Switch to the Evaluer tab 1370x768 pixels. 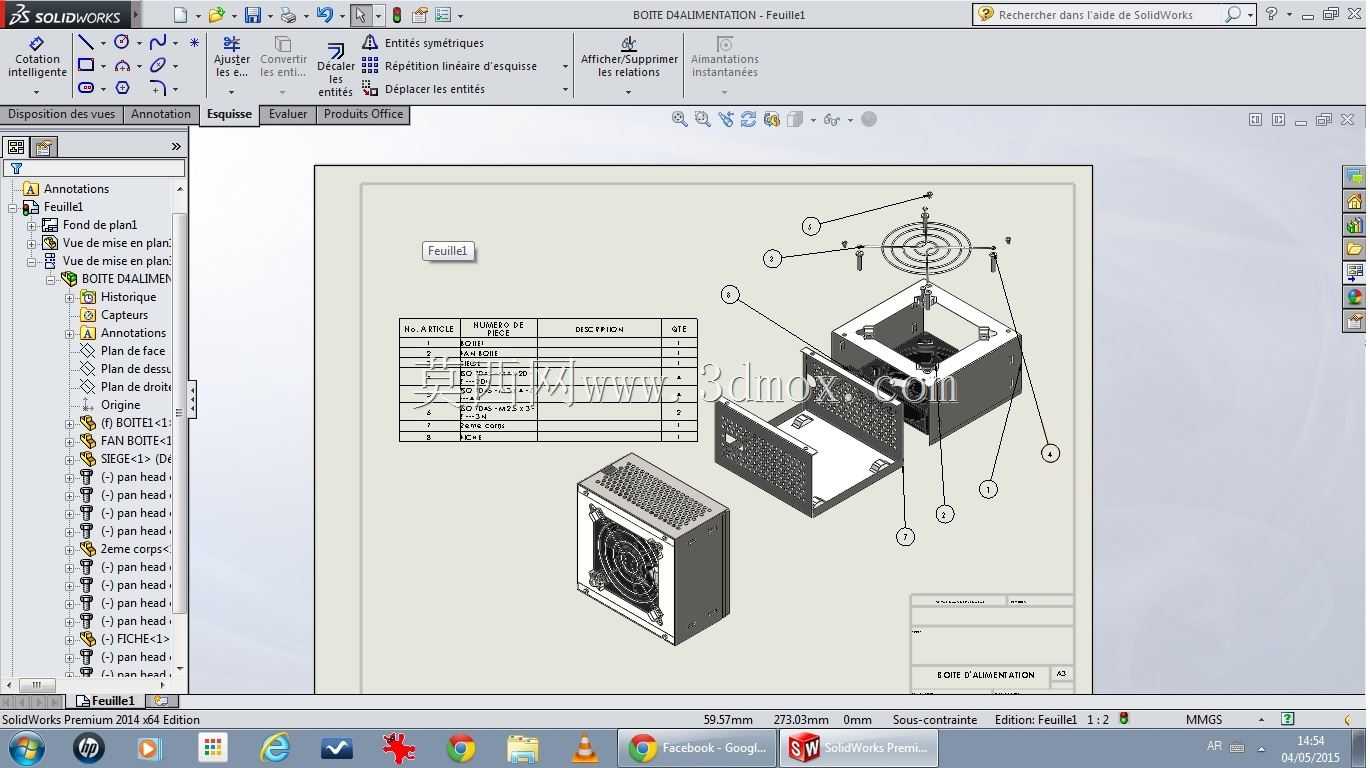pos(288,114)
